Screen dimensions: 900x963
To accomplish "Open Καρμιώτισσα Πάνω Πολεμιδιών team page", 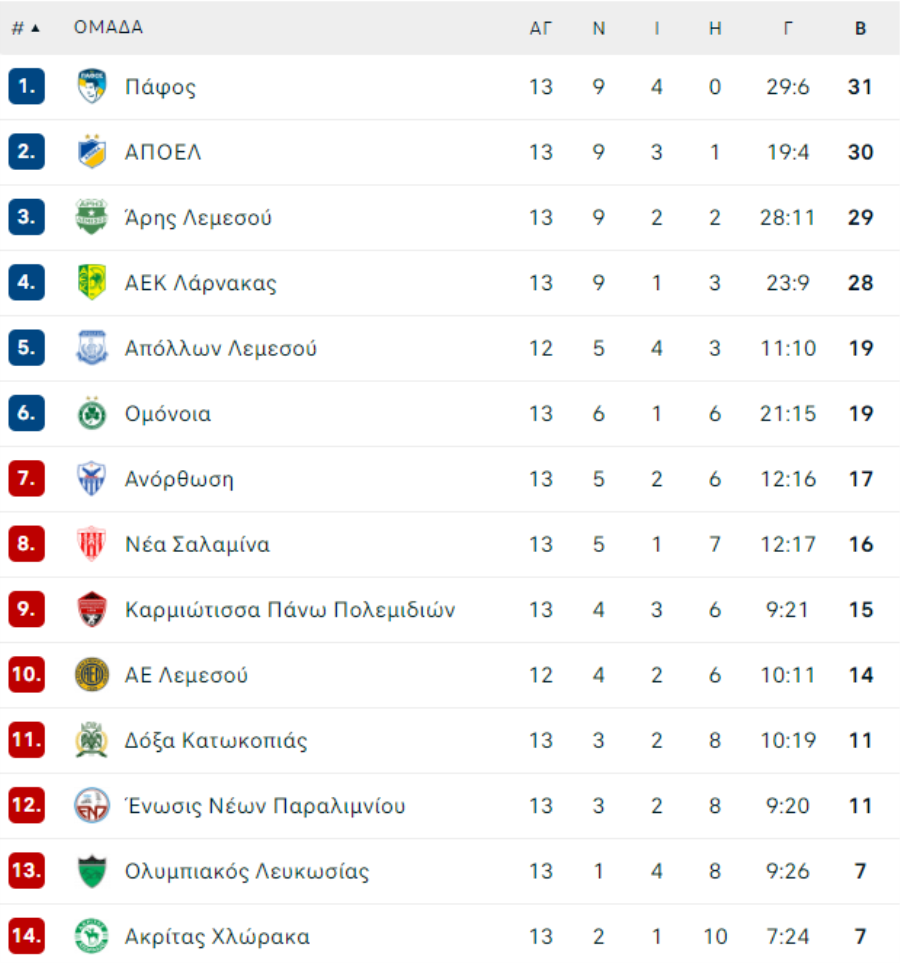I will 290,610.
